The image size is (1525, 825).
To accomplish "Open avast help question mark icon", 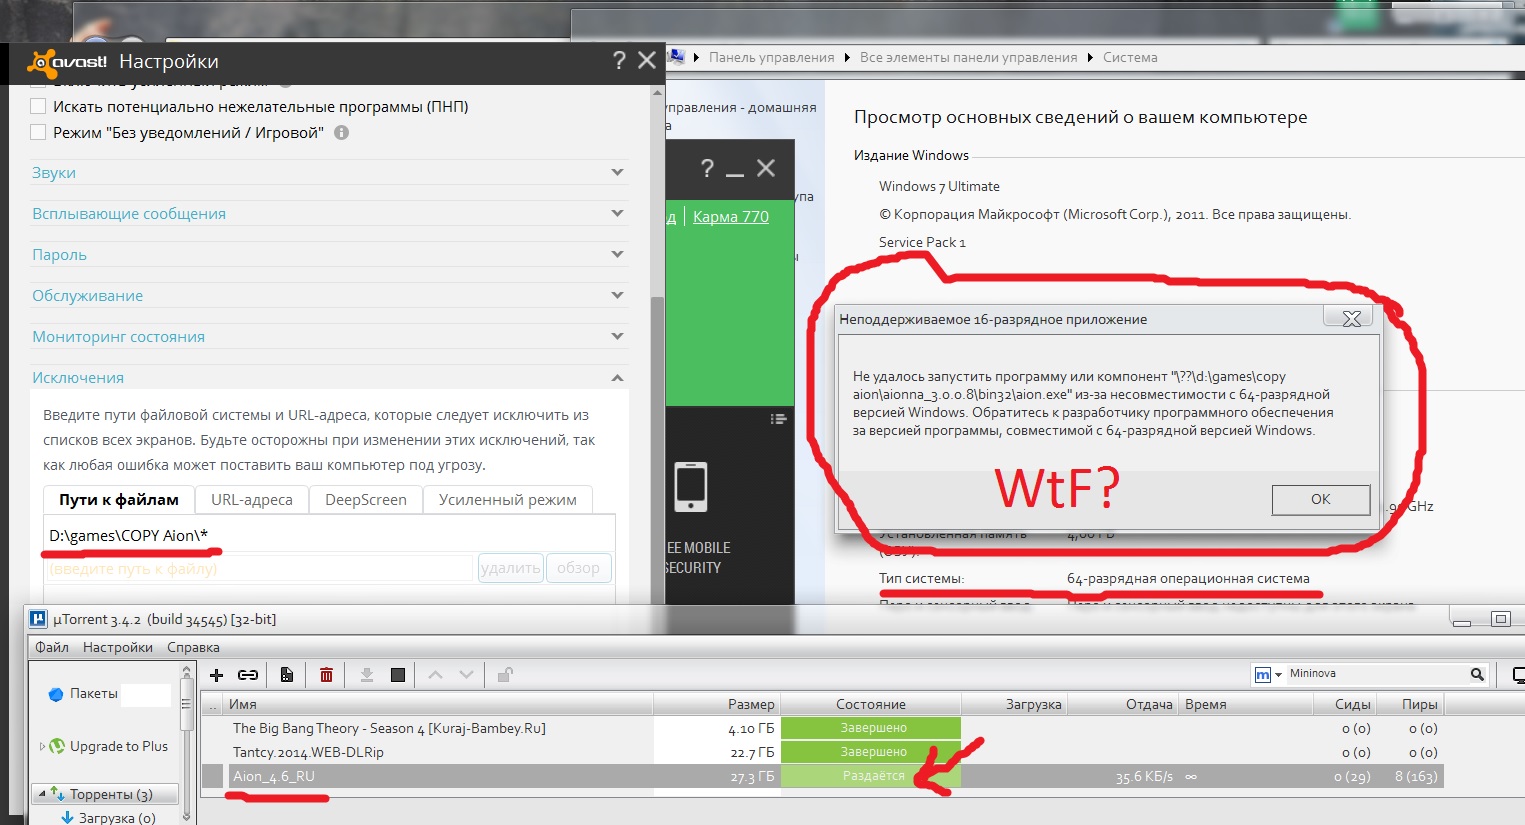I will (x=619, y=61).
